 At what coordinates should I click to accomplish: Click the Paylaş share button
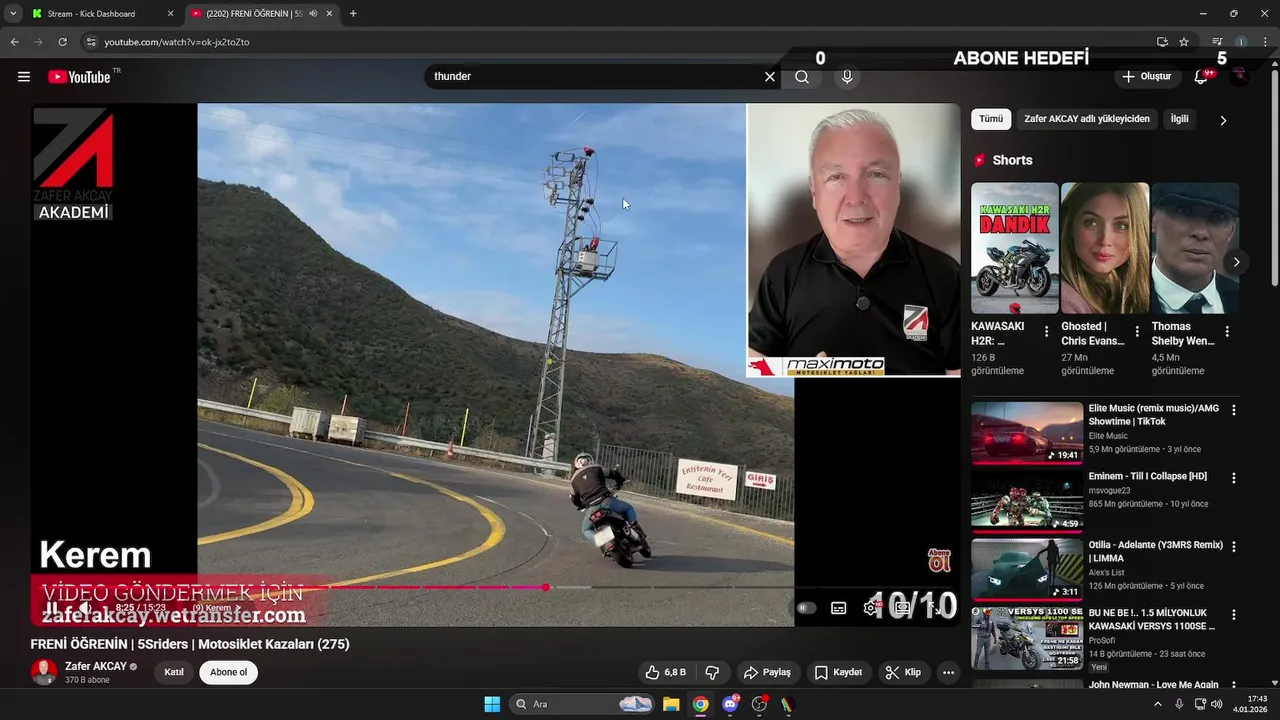[768, 672]
